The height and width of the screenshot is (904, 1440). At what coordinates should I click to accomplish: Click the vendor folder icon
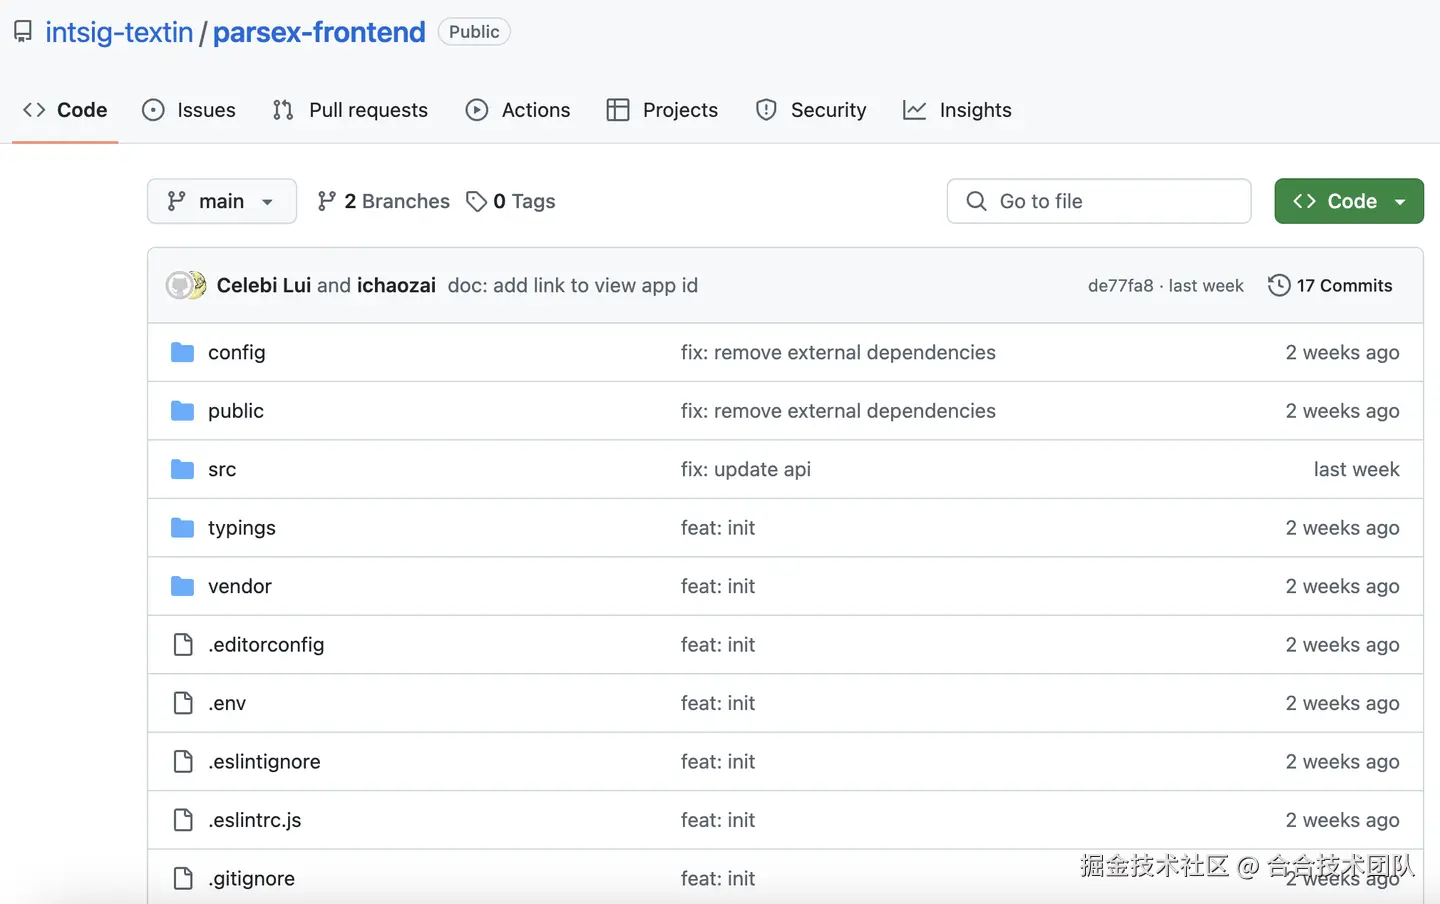[182, 587]
